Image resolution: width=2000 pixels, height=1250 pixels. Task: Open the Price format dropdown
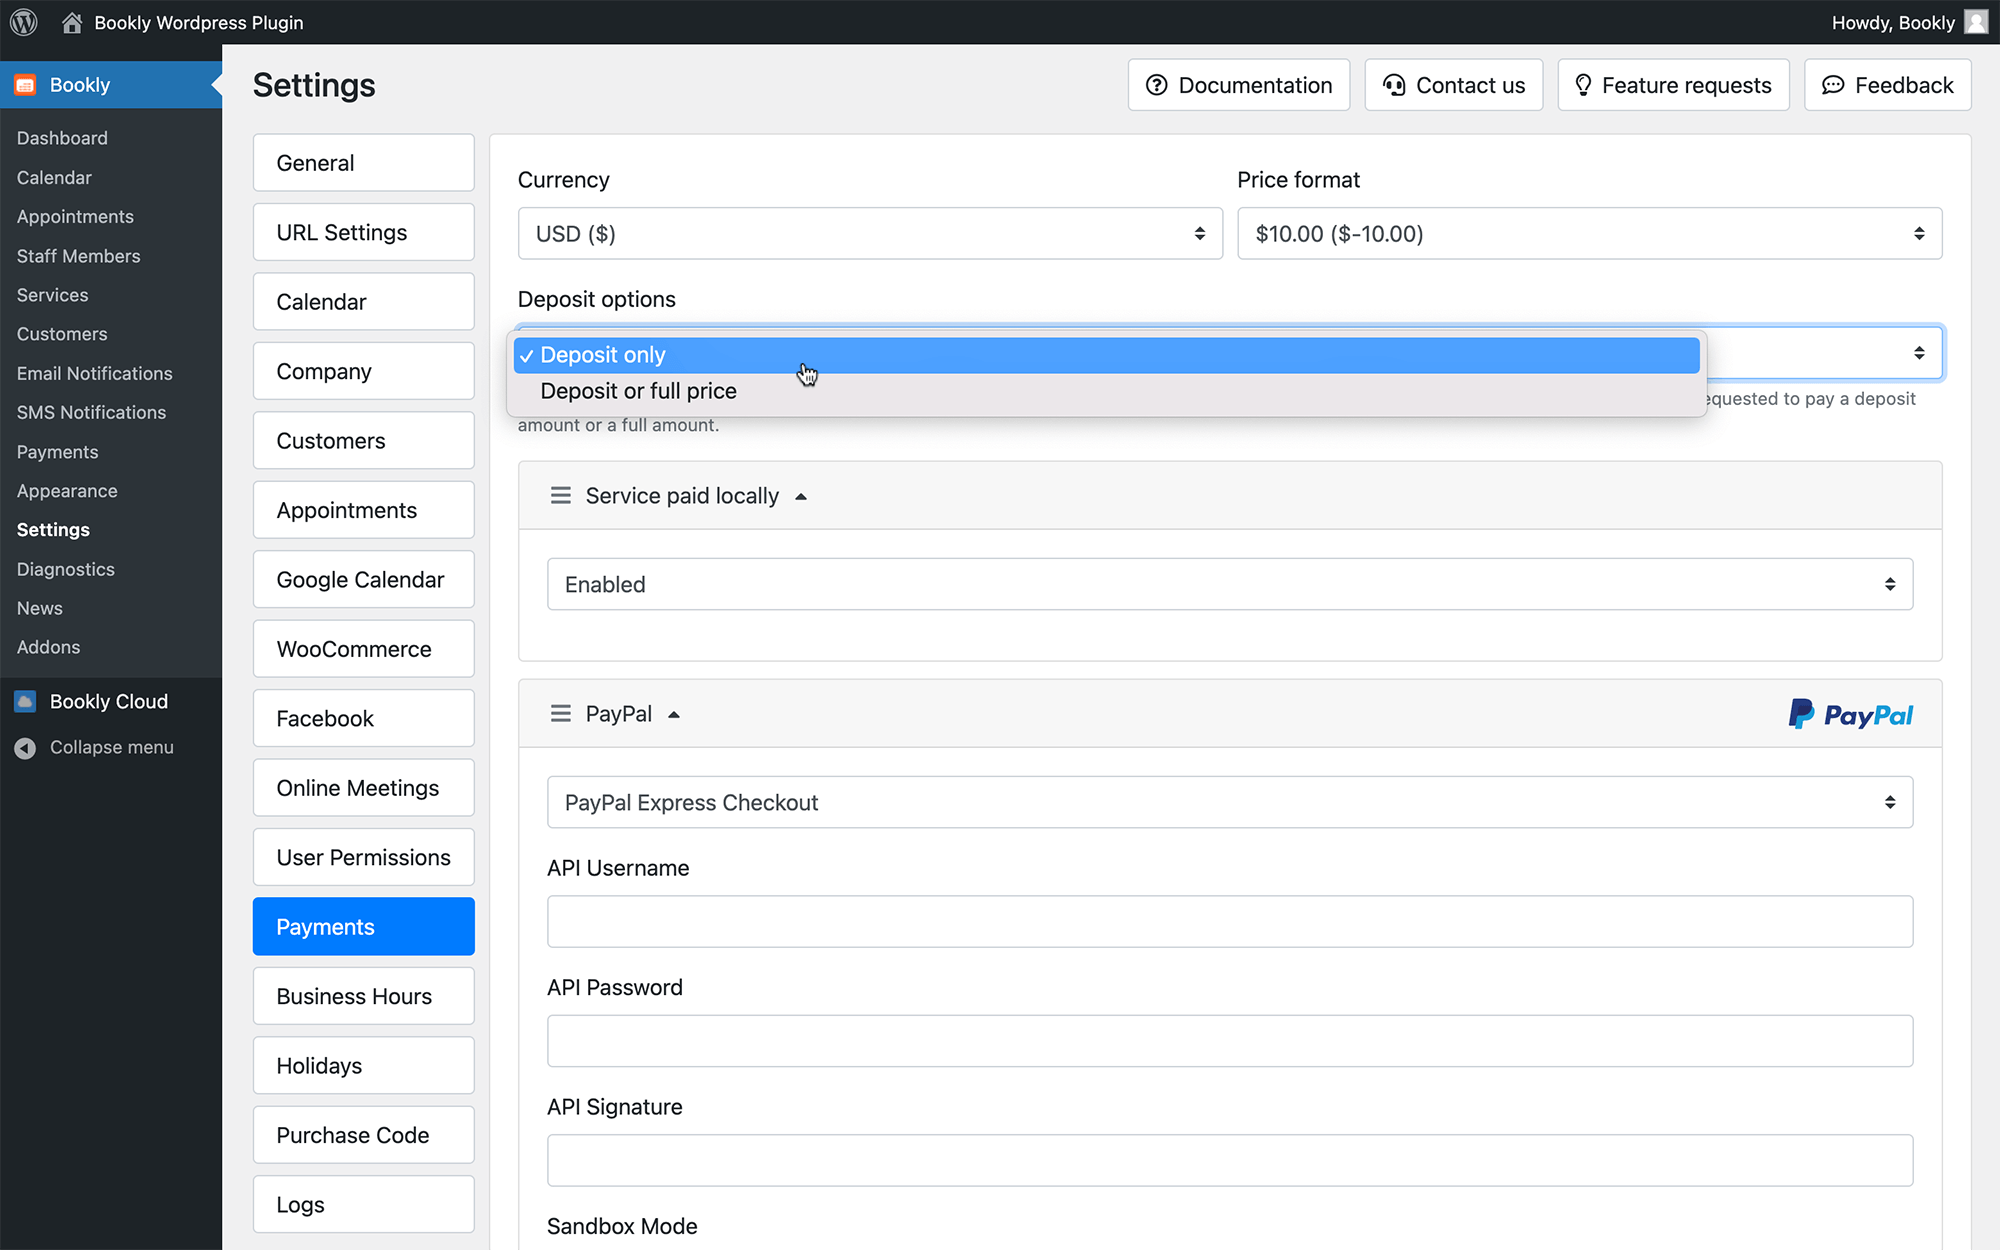point(1590,234)
